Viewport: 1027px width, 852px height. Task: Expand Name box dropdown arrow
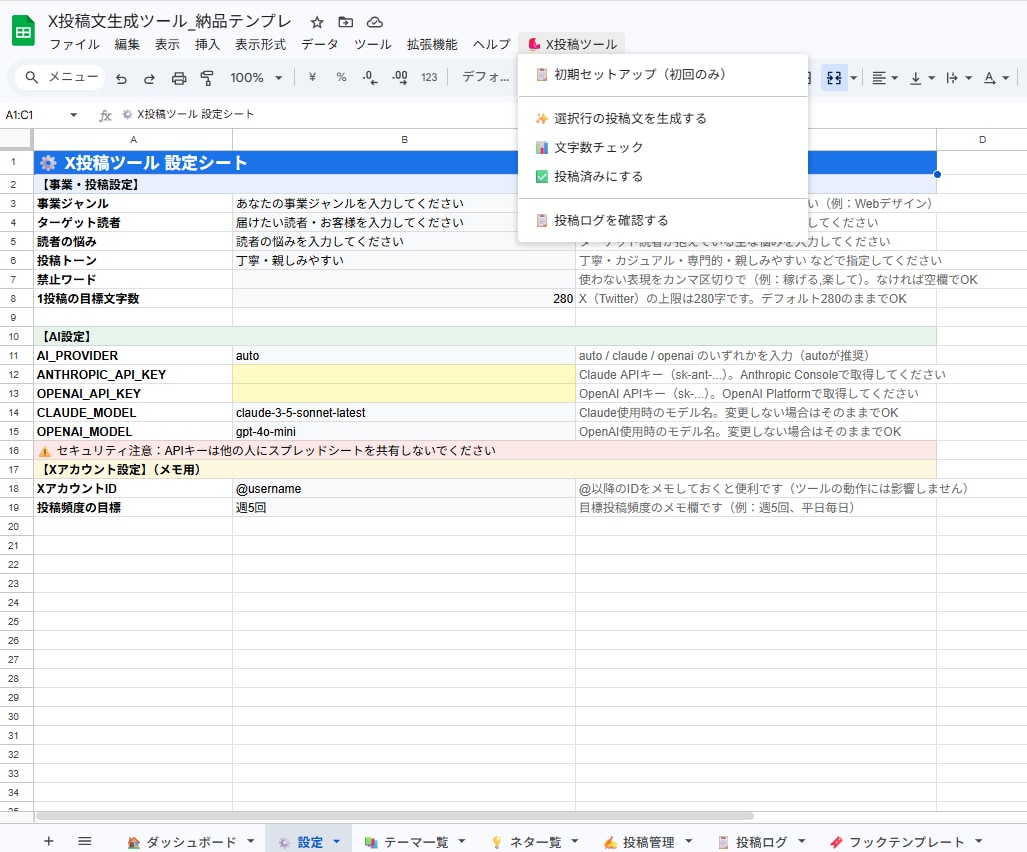pyautogui.click(x=74, y=115)
